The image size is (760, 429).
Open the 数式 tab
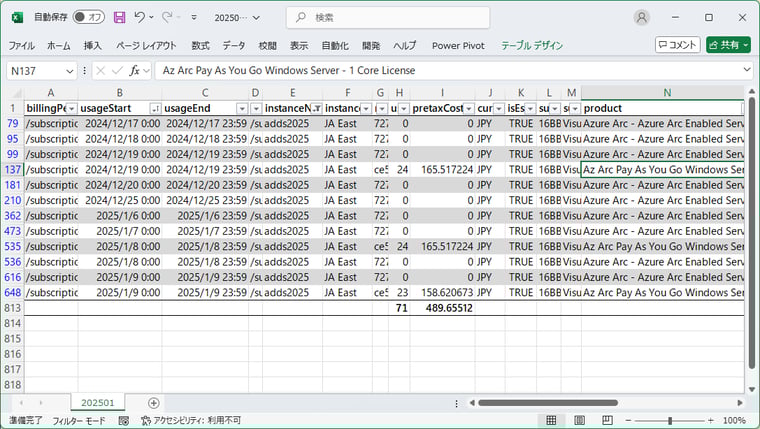[200, 46]
